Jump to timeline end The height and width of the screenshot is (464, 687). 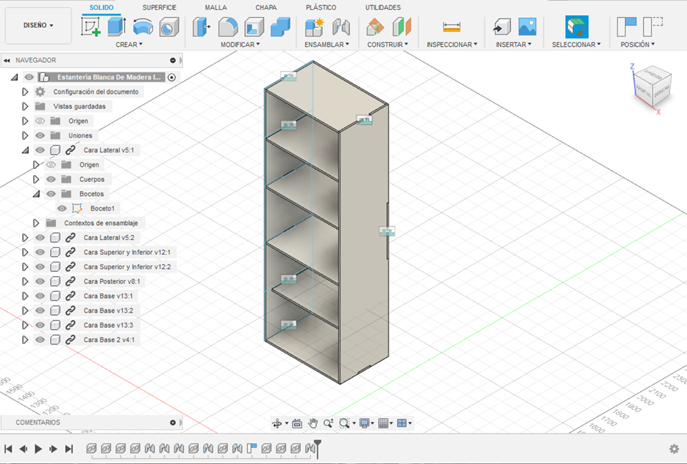(69, 449)
